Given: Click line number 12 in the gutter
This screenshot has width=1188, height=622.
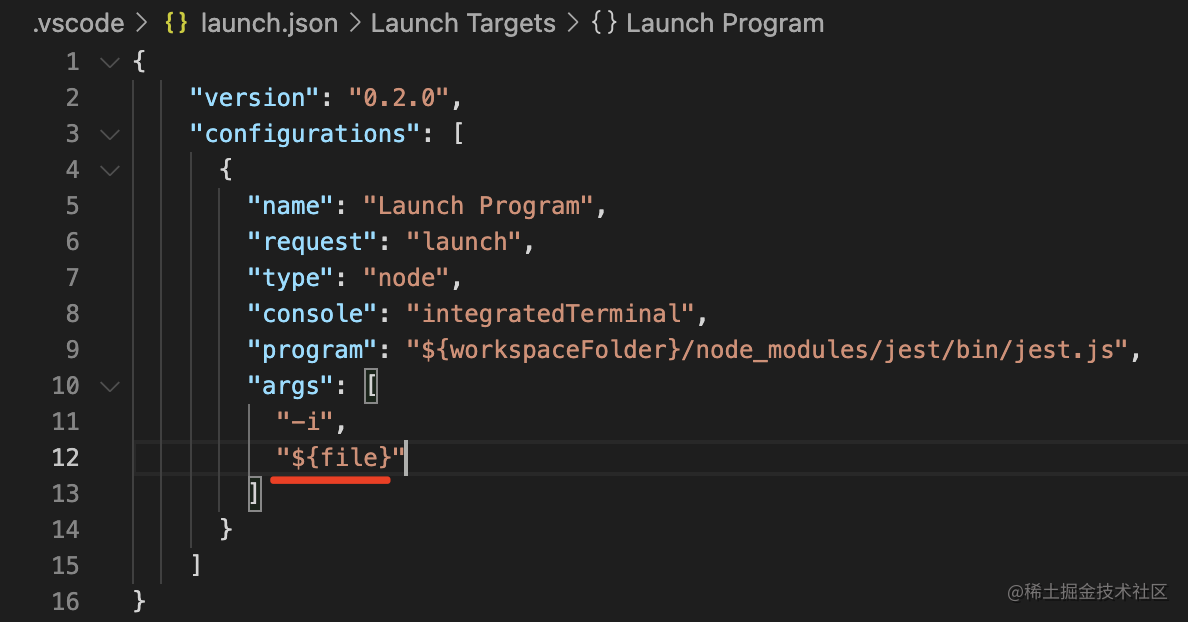Looking at the screenshot, I should coord(65,458).
